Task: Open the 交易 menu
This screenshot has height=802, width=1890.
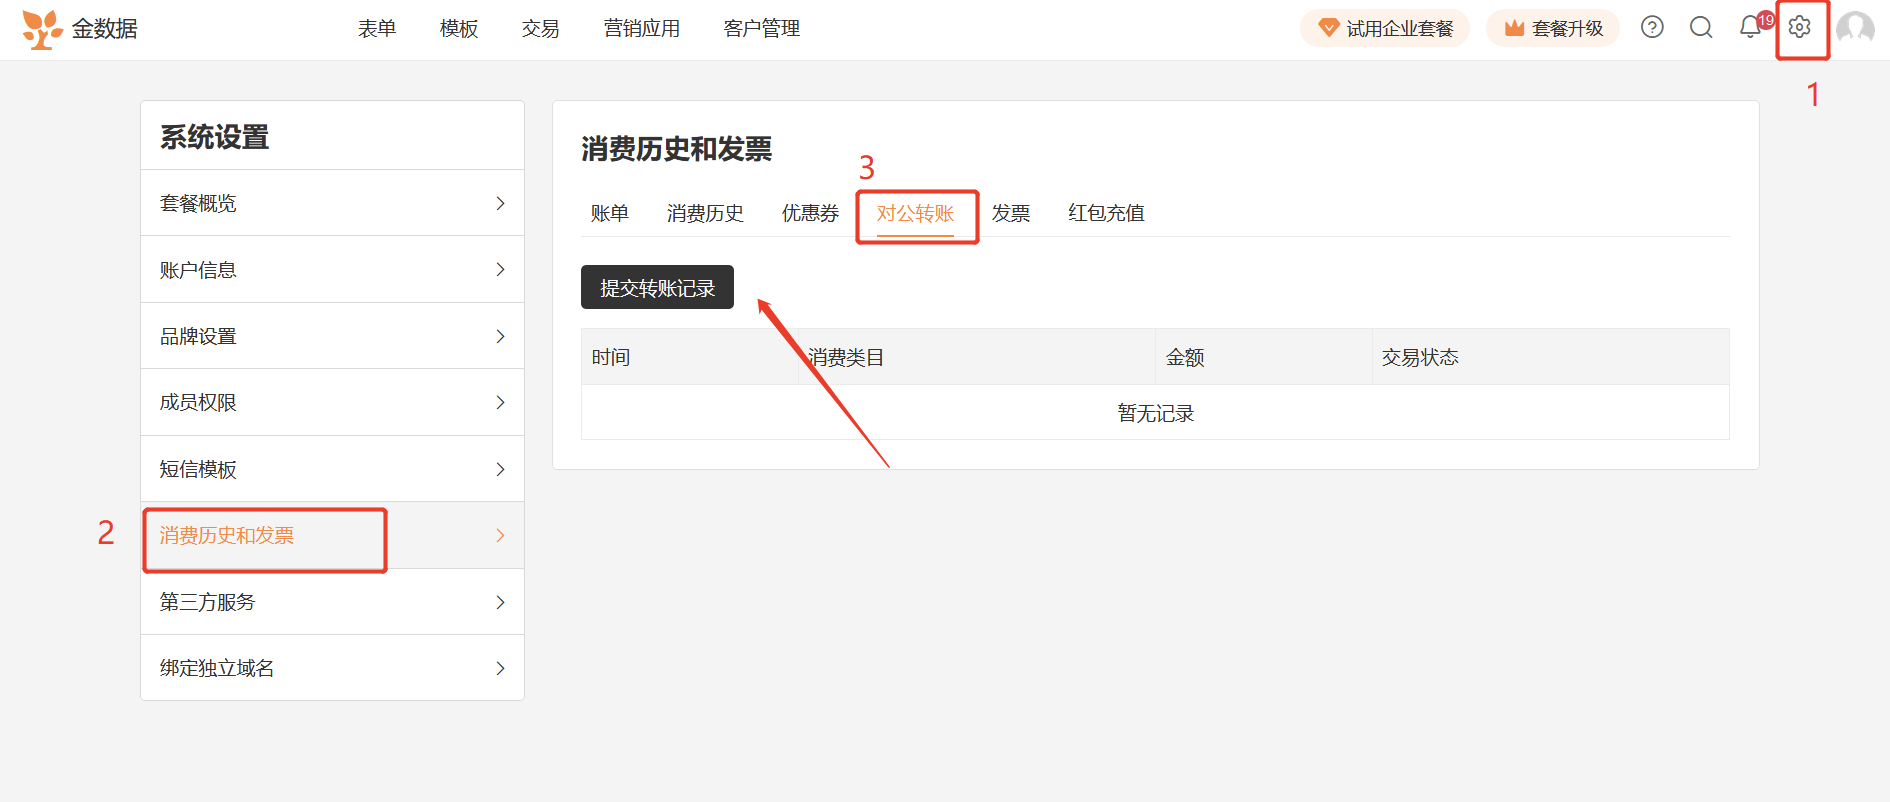Action: point(540,29)
